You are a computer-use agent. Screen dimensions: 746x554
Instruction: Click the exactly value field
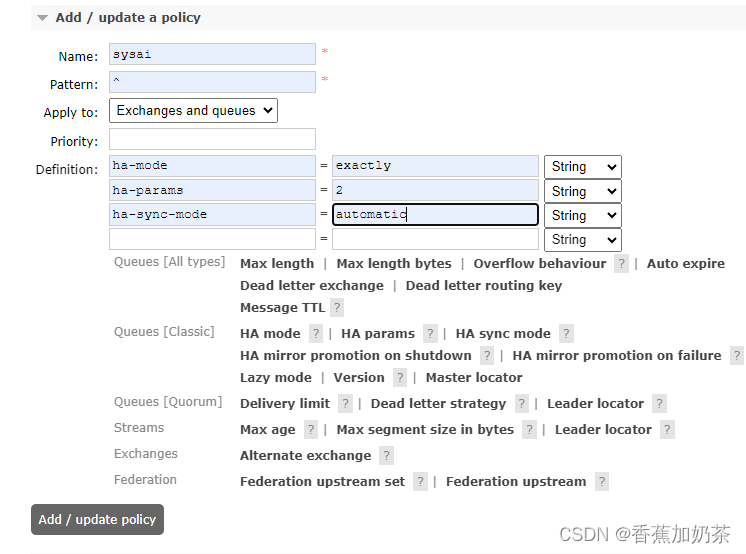[435, 166]
